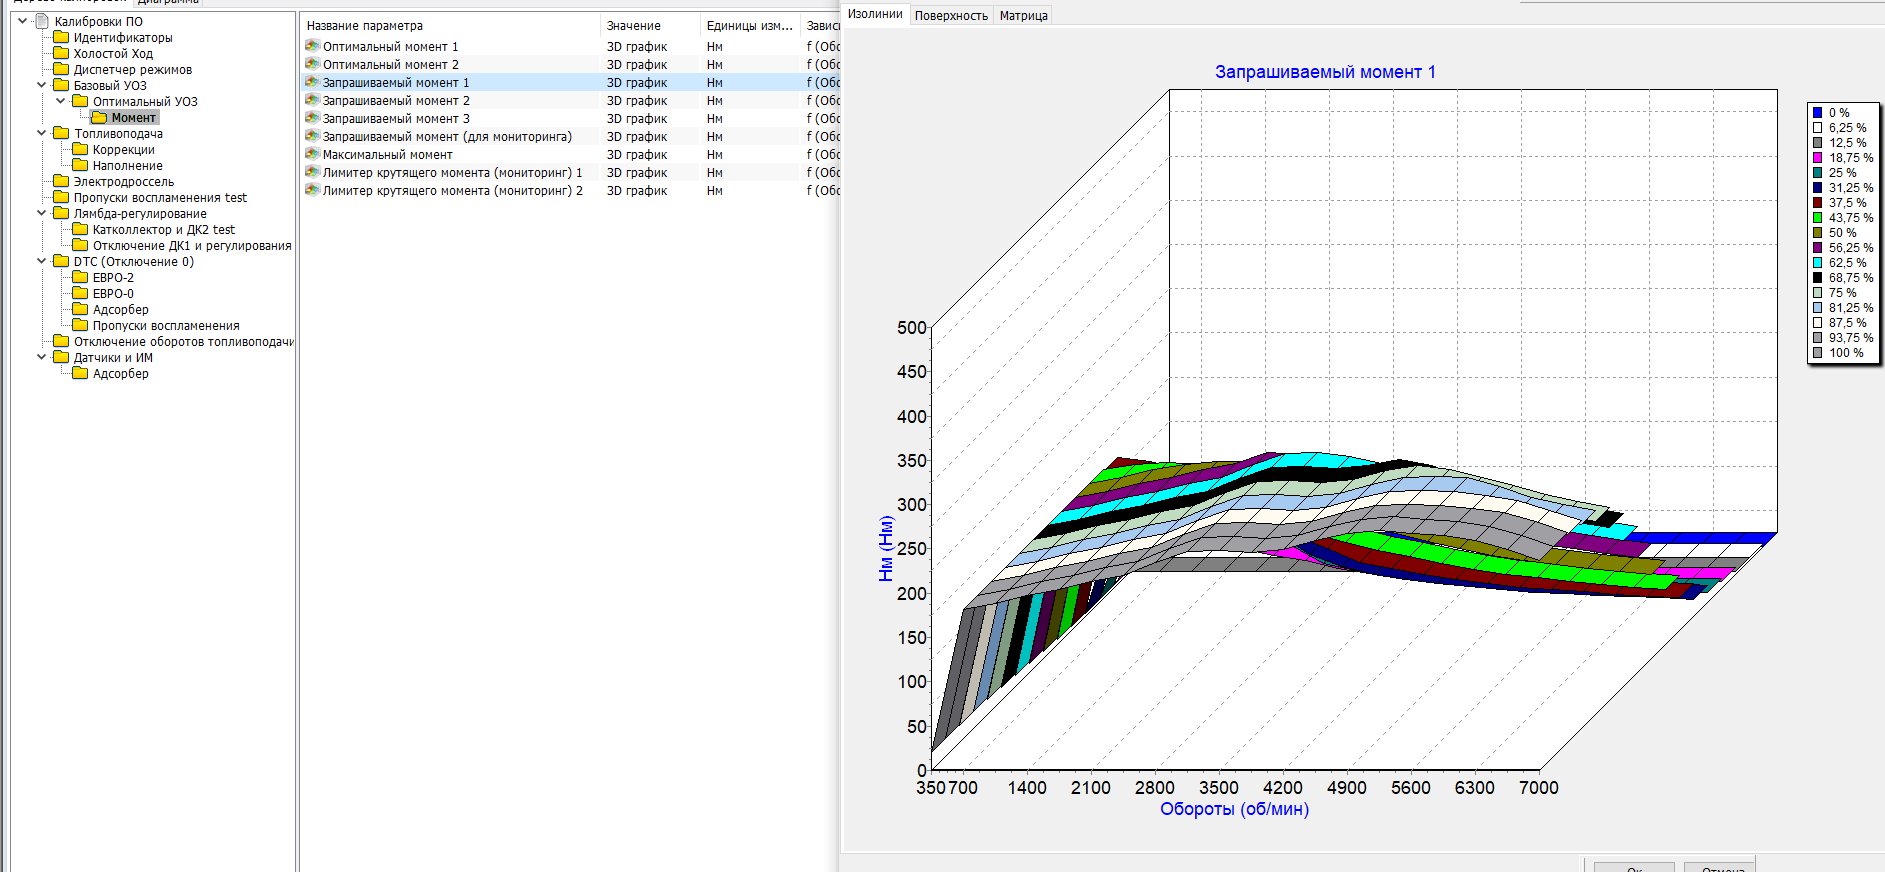The height and width of the screenshot is (872, 1885).
Task: Click the 3D graph icon for Оптимальный момент 1
Action: [312, 46]
